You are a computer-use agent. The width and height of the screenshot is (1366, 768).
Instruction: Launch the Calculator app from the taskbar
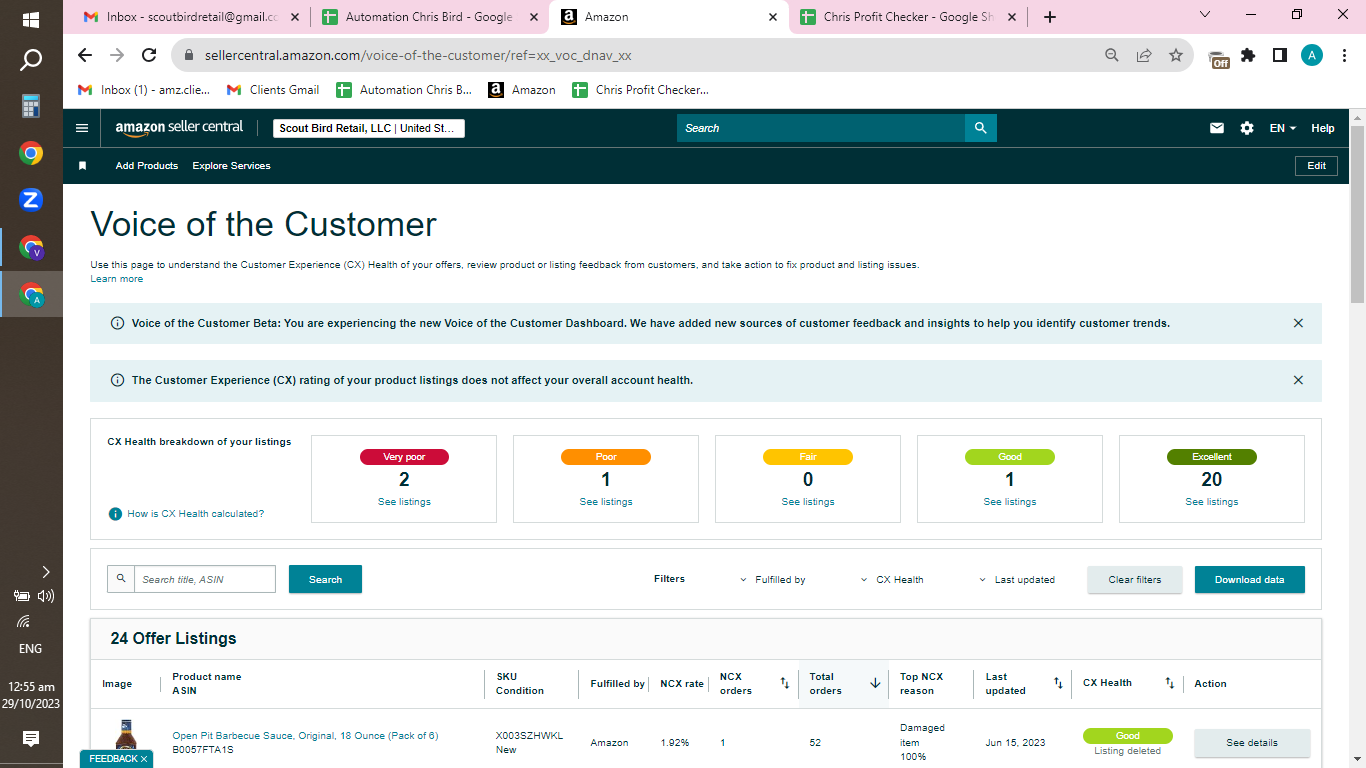pos(31,107)
